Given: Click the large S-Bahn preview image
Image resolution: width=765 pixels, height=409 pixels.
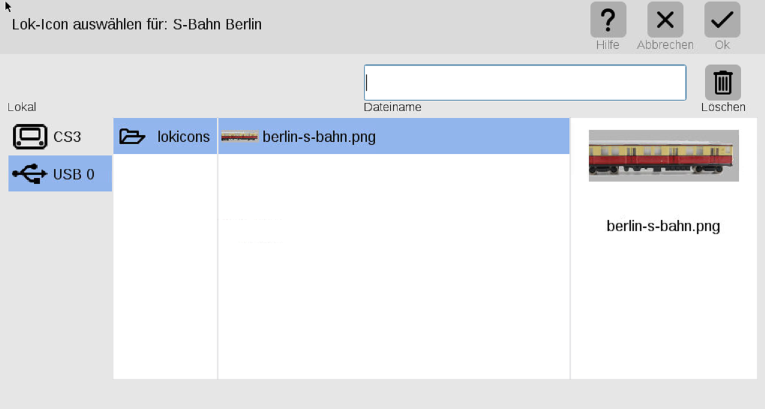Looking at the screenshot, I should [663, 155].
